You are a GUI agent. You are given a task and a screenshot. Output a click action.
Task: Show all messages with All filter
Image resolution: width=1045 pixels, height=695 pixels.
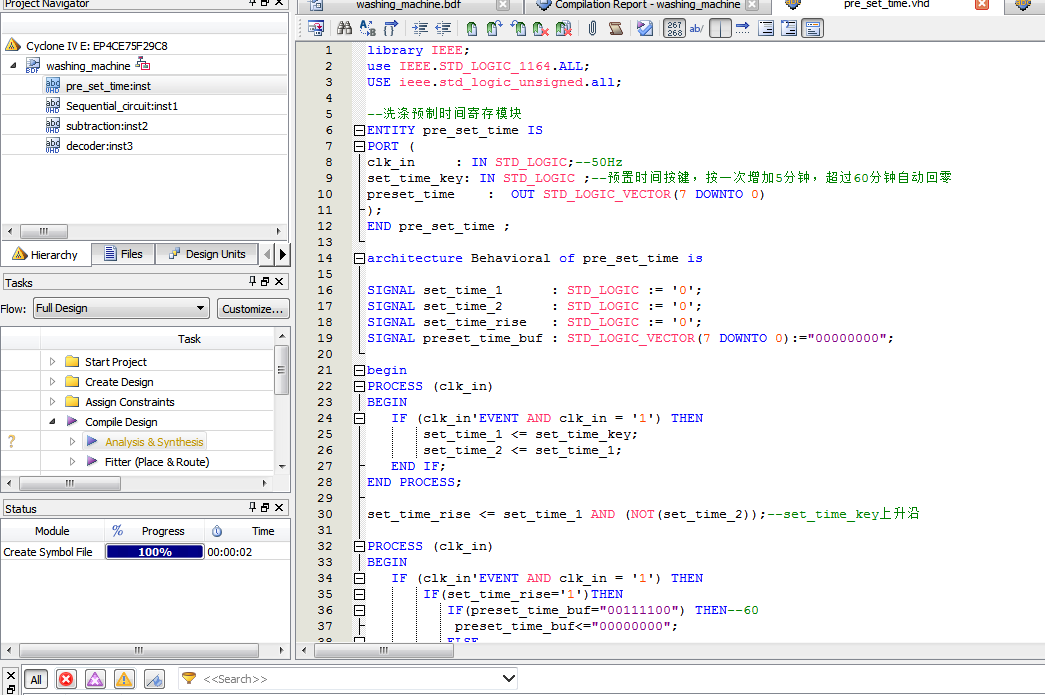click(x=36, y=679)
